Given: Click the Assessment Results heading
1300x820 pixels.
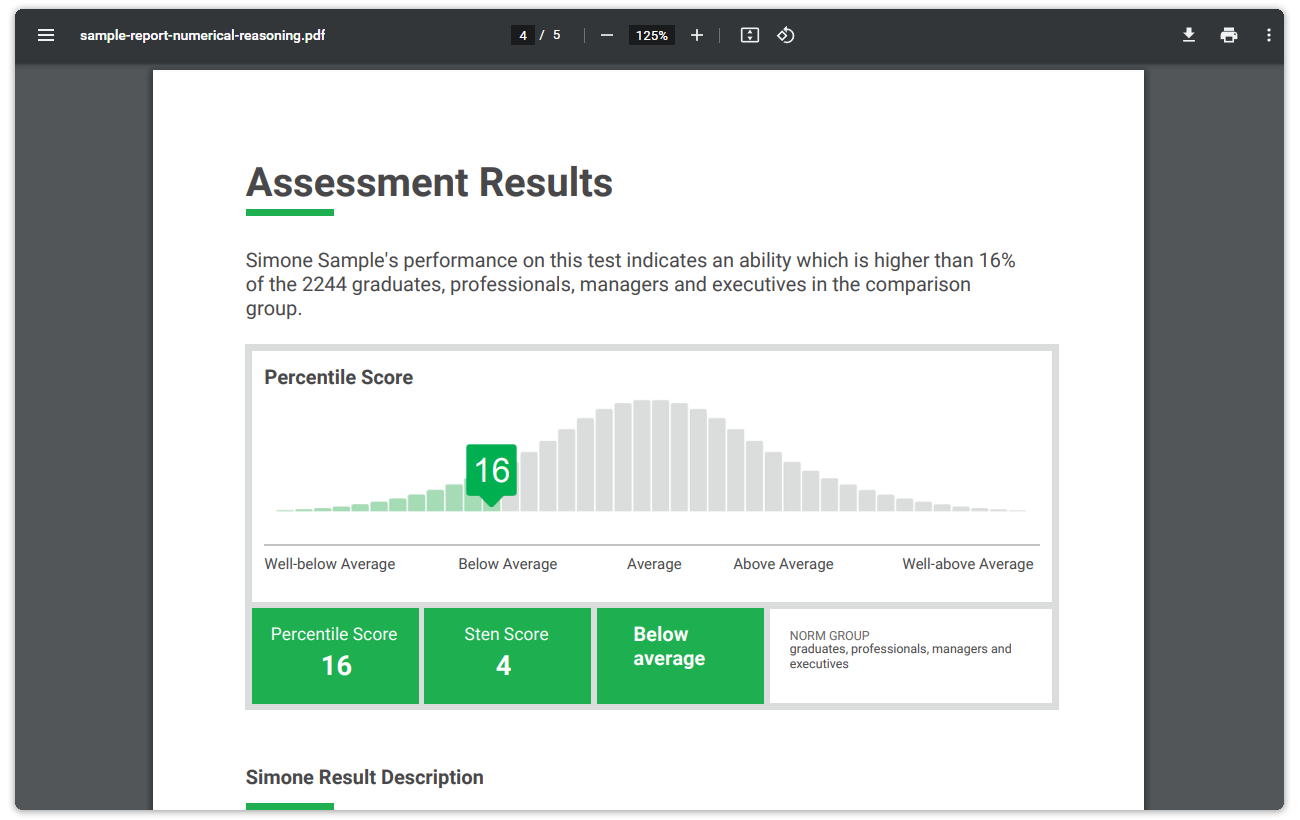Looking at the screenshot, I should click(429, 183).
